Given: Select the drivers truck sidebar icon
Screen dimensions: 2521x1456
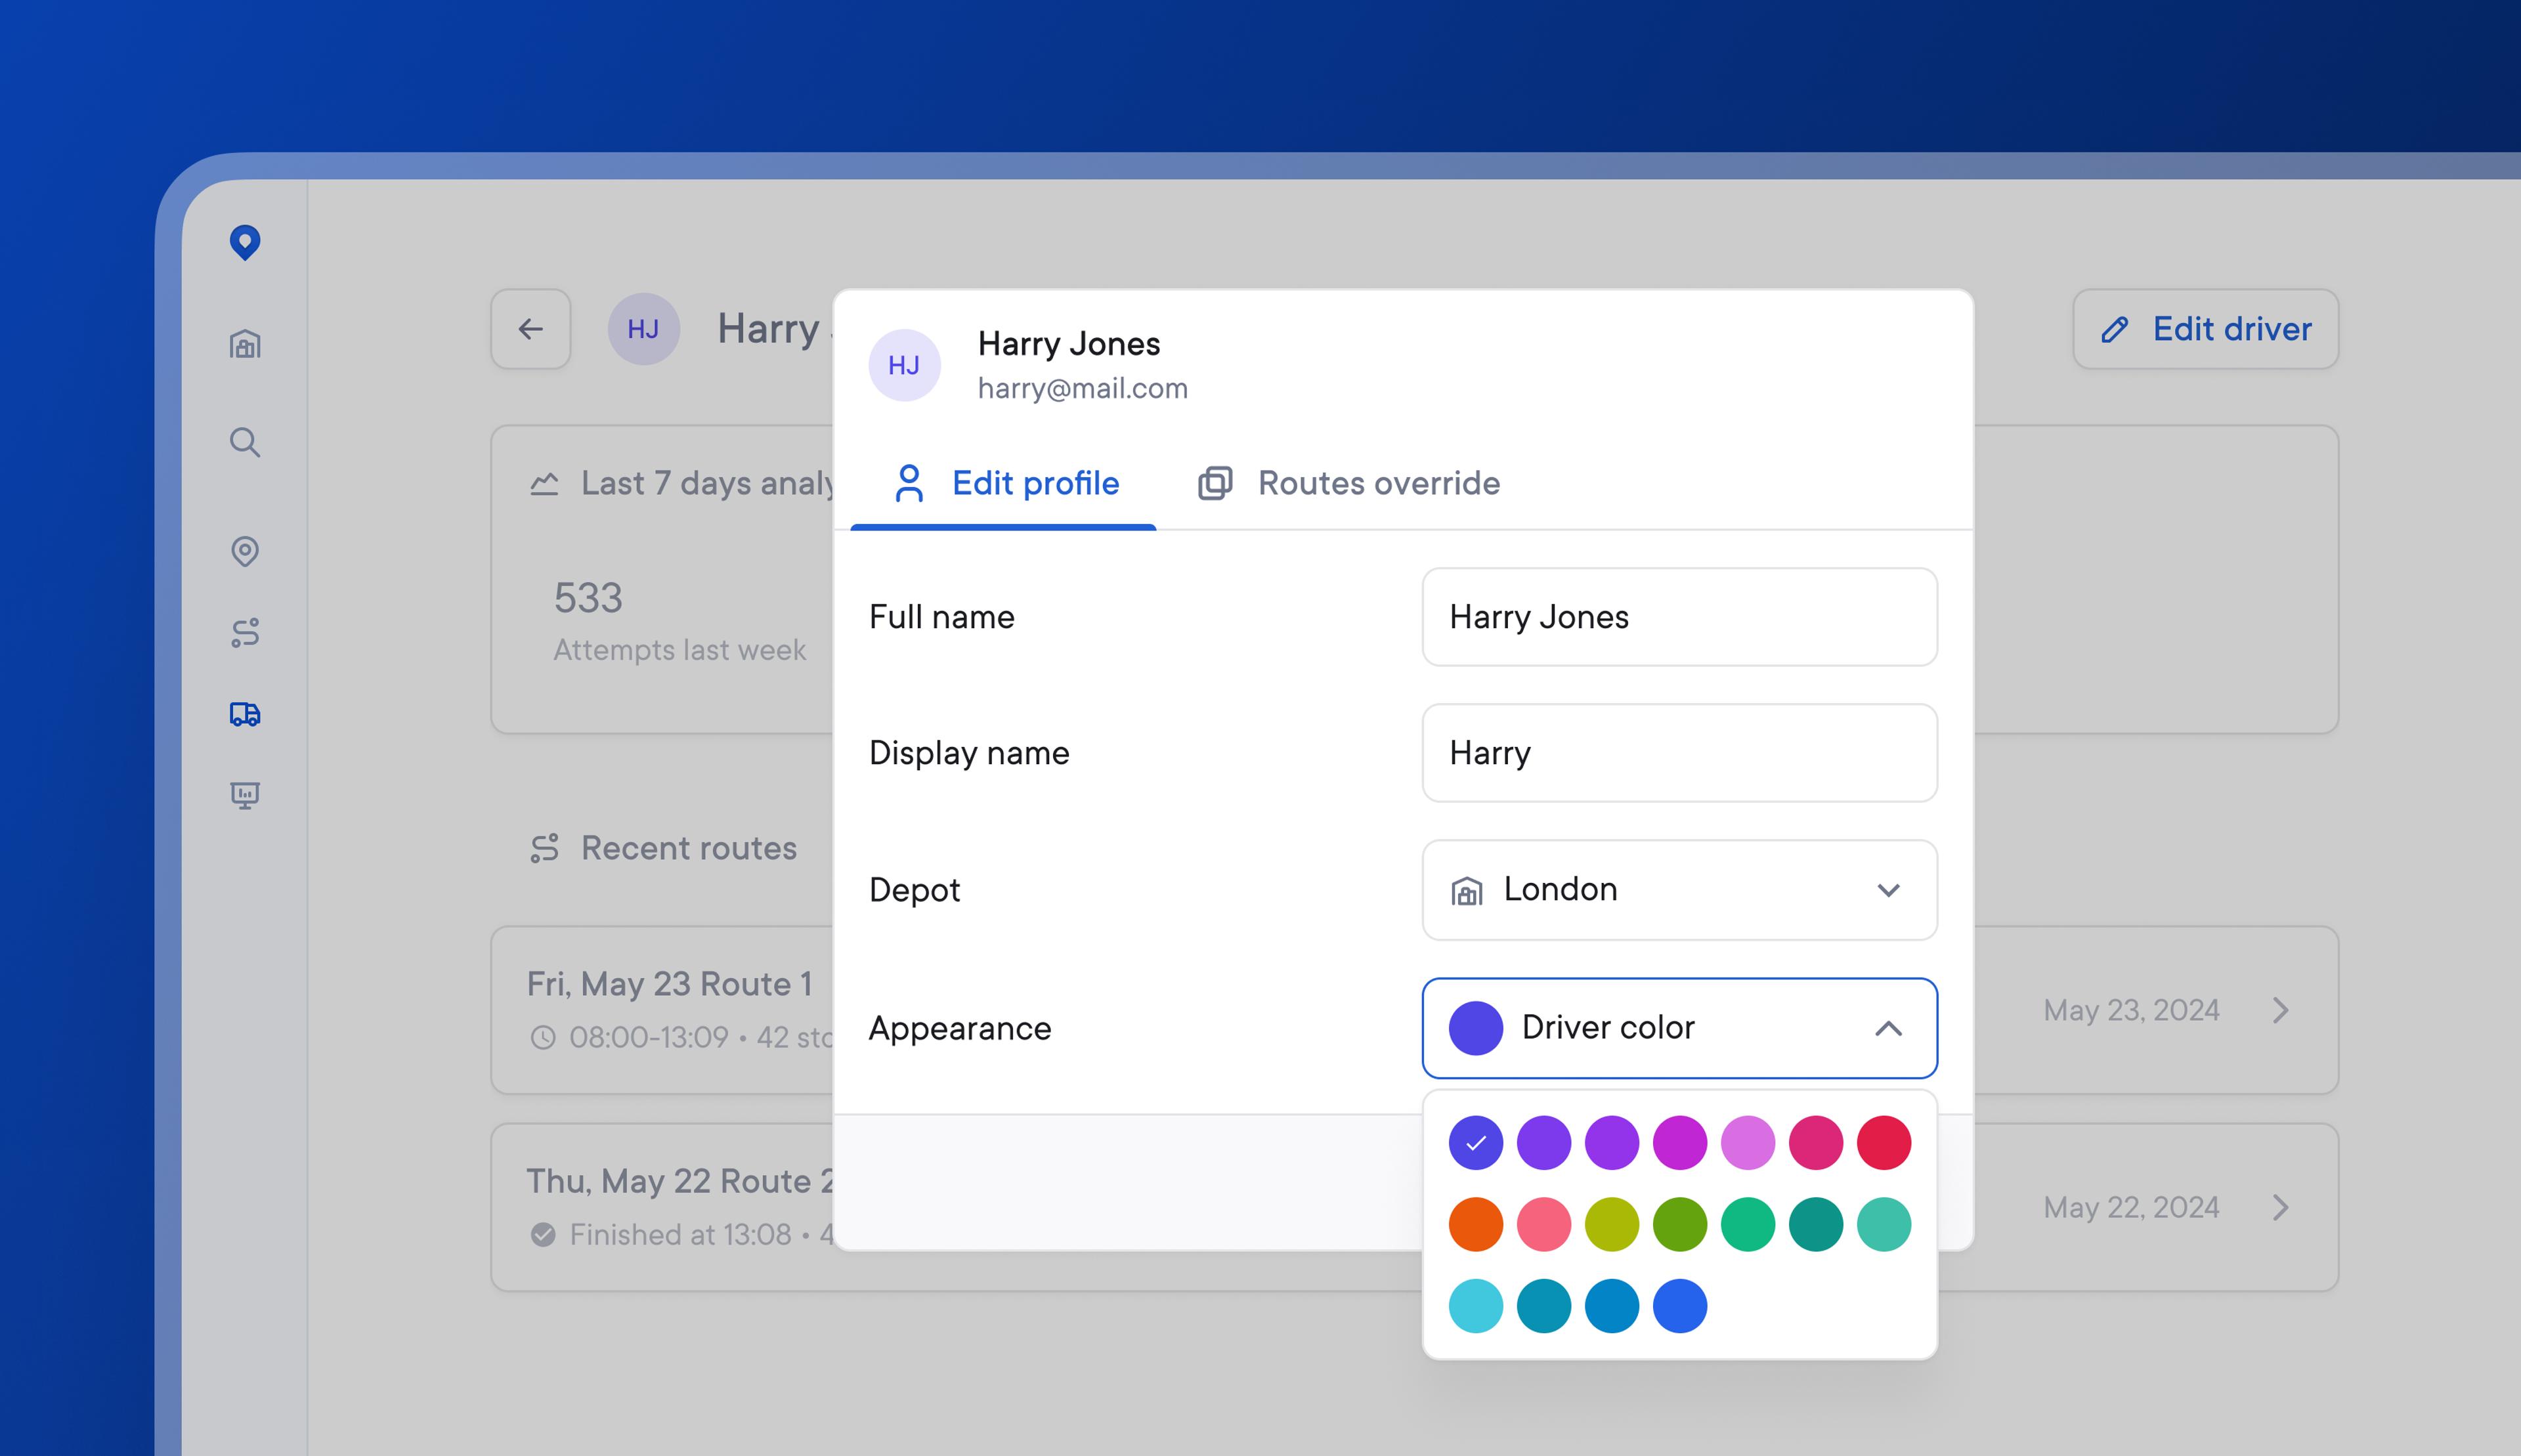Looking at the screenshot, I should coord(245,714).
